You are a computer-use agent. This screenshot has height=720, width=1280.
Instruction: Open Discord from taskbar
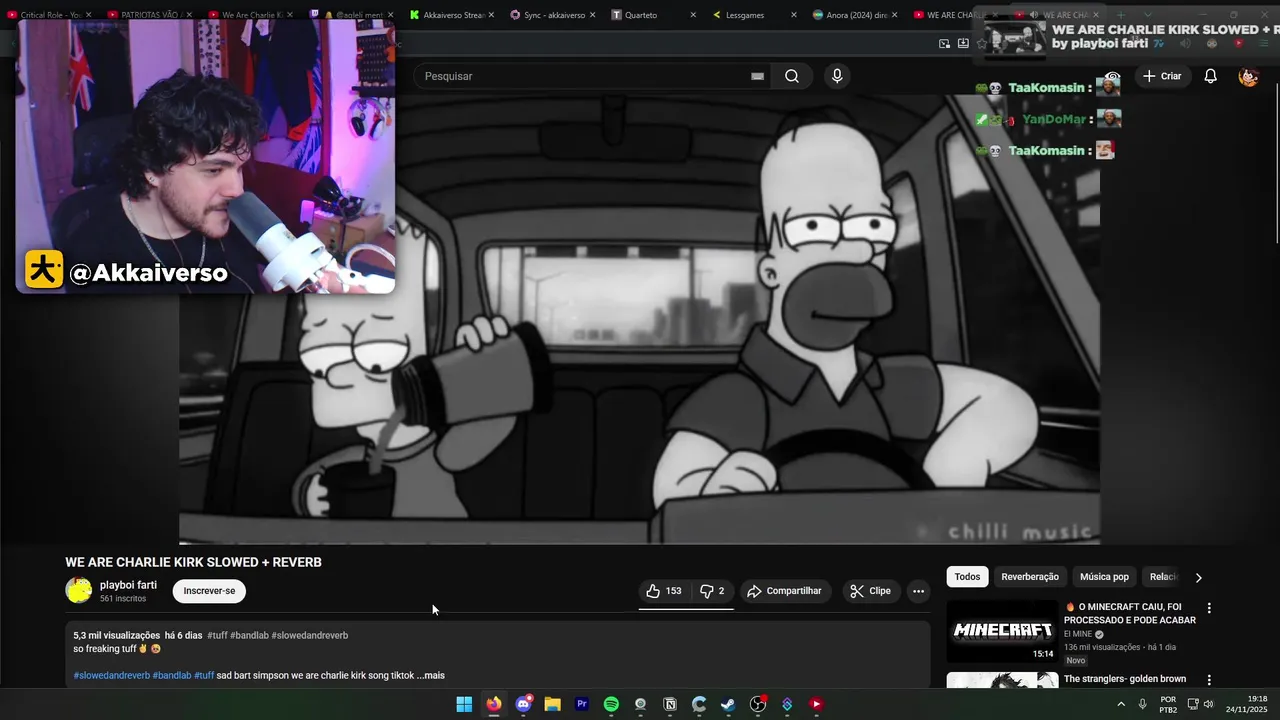click(x=523, y=704)
